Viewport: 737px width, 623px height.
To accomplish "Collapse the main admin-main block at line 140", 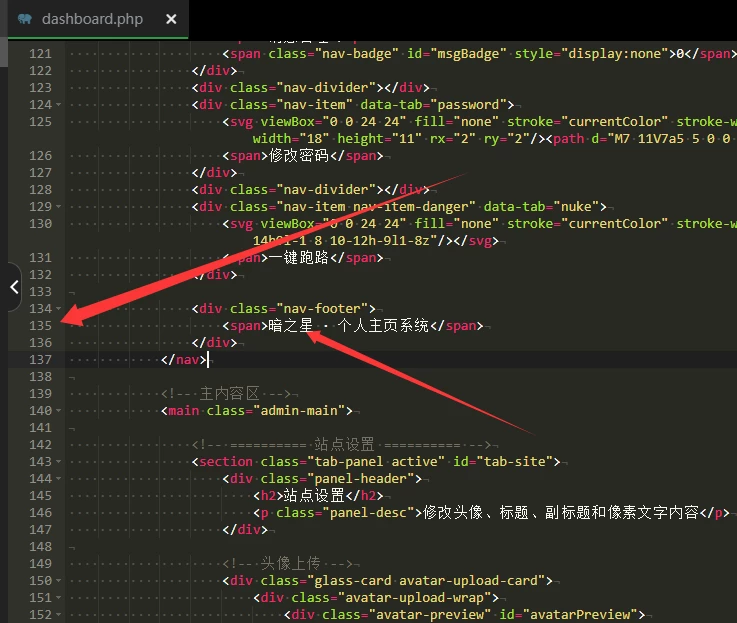I will tap(60, 411).
